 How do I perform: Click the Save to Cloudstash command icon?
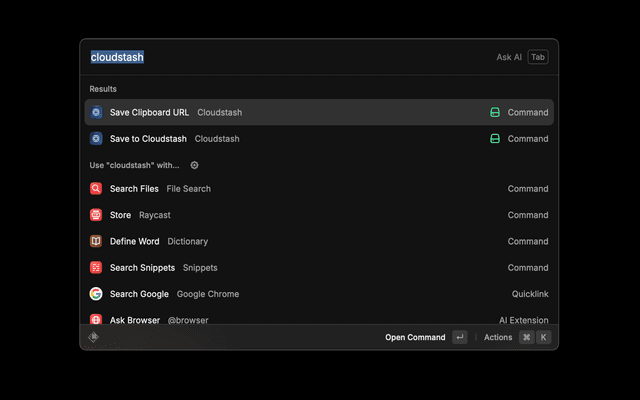click(x=96, y=139)
